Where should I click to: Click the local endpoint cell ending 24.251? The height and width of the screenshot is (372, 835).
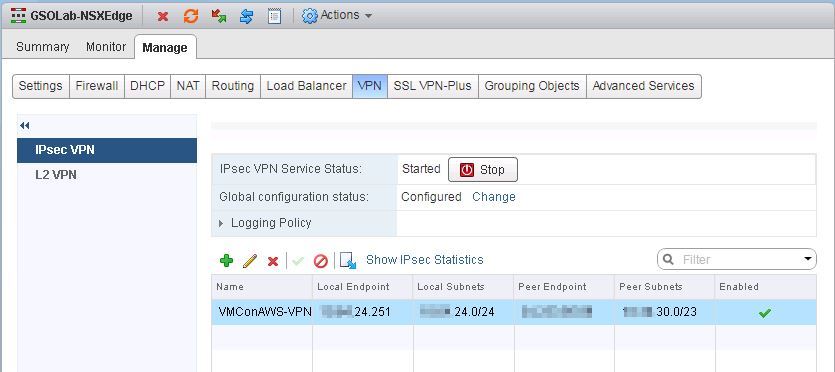[x=362, y=312]
